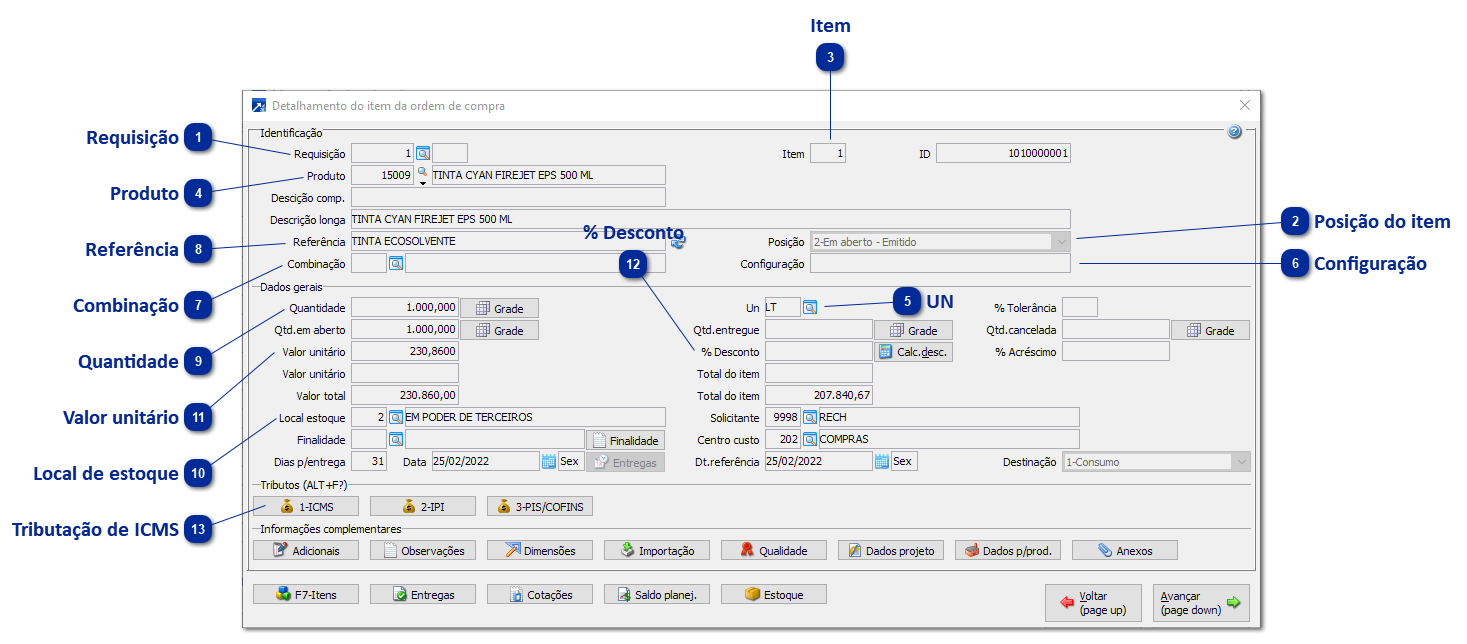Open the Solicitante lookup icon
The image size is (1467, 644).
coord(810,418)
